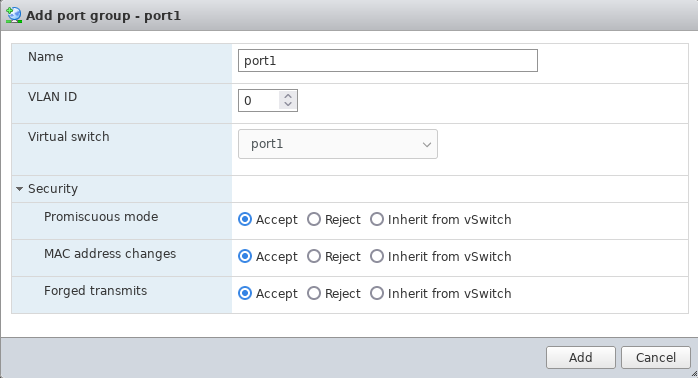This screenshot has height=378, width=698.
Task: Select Accept for Promiscuous mode
Action: click(245, 219)
